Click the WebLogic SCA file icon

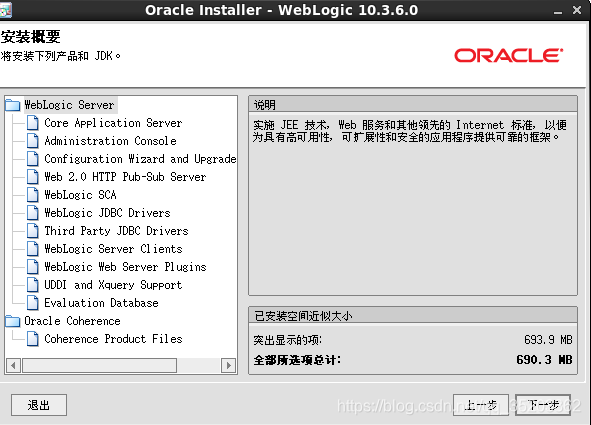[33, 195]
